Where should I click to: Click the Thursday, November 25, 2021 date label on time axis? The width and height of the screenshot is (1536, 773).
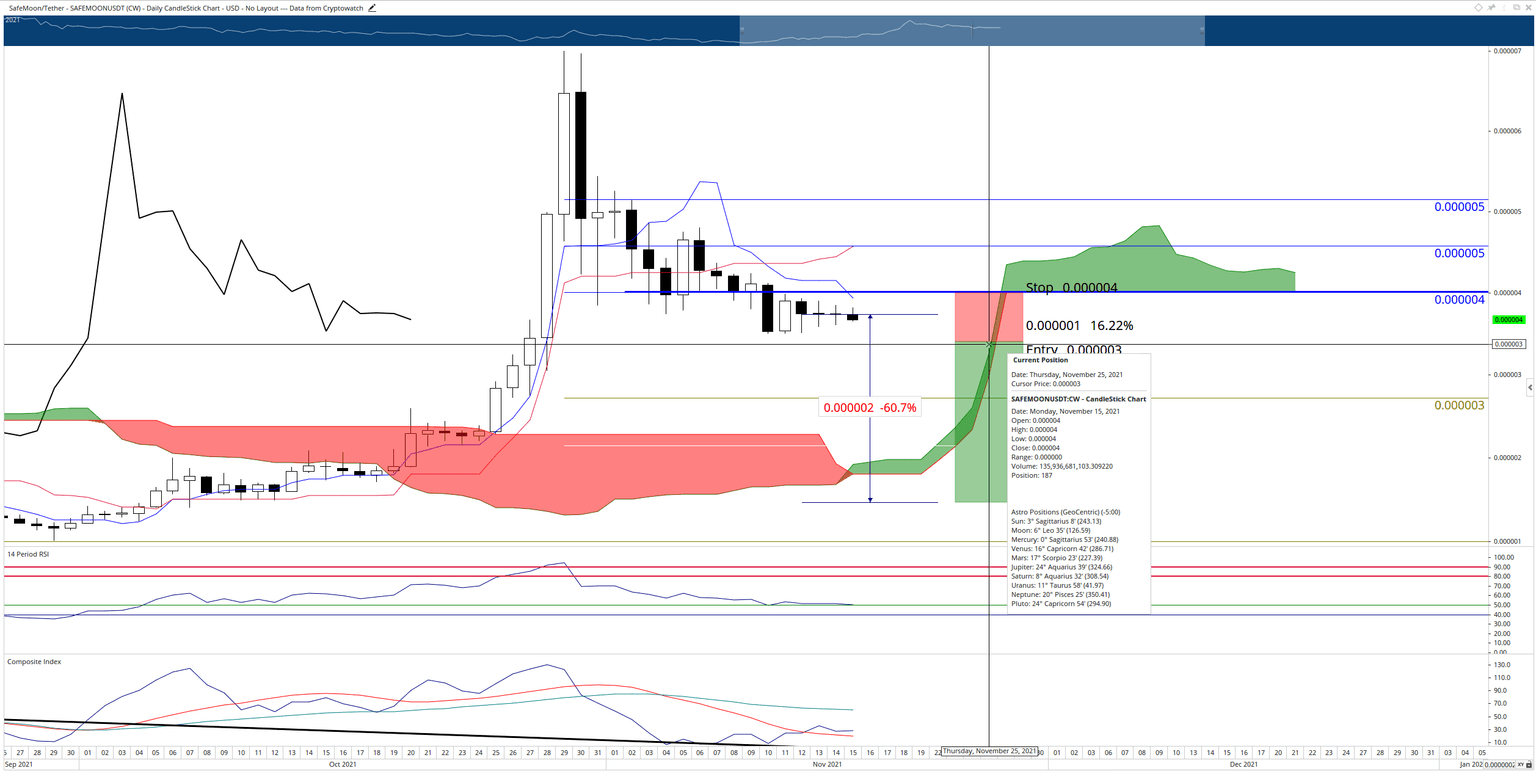[989, 751]
